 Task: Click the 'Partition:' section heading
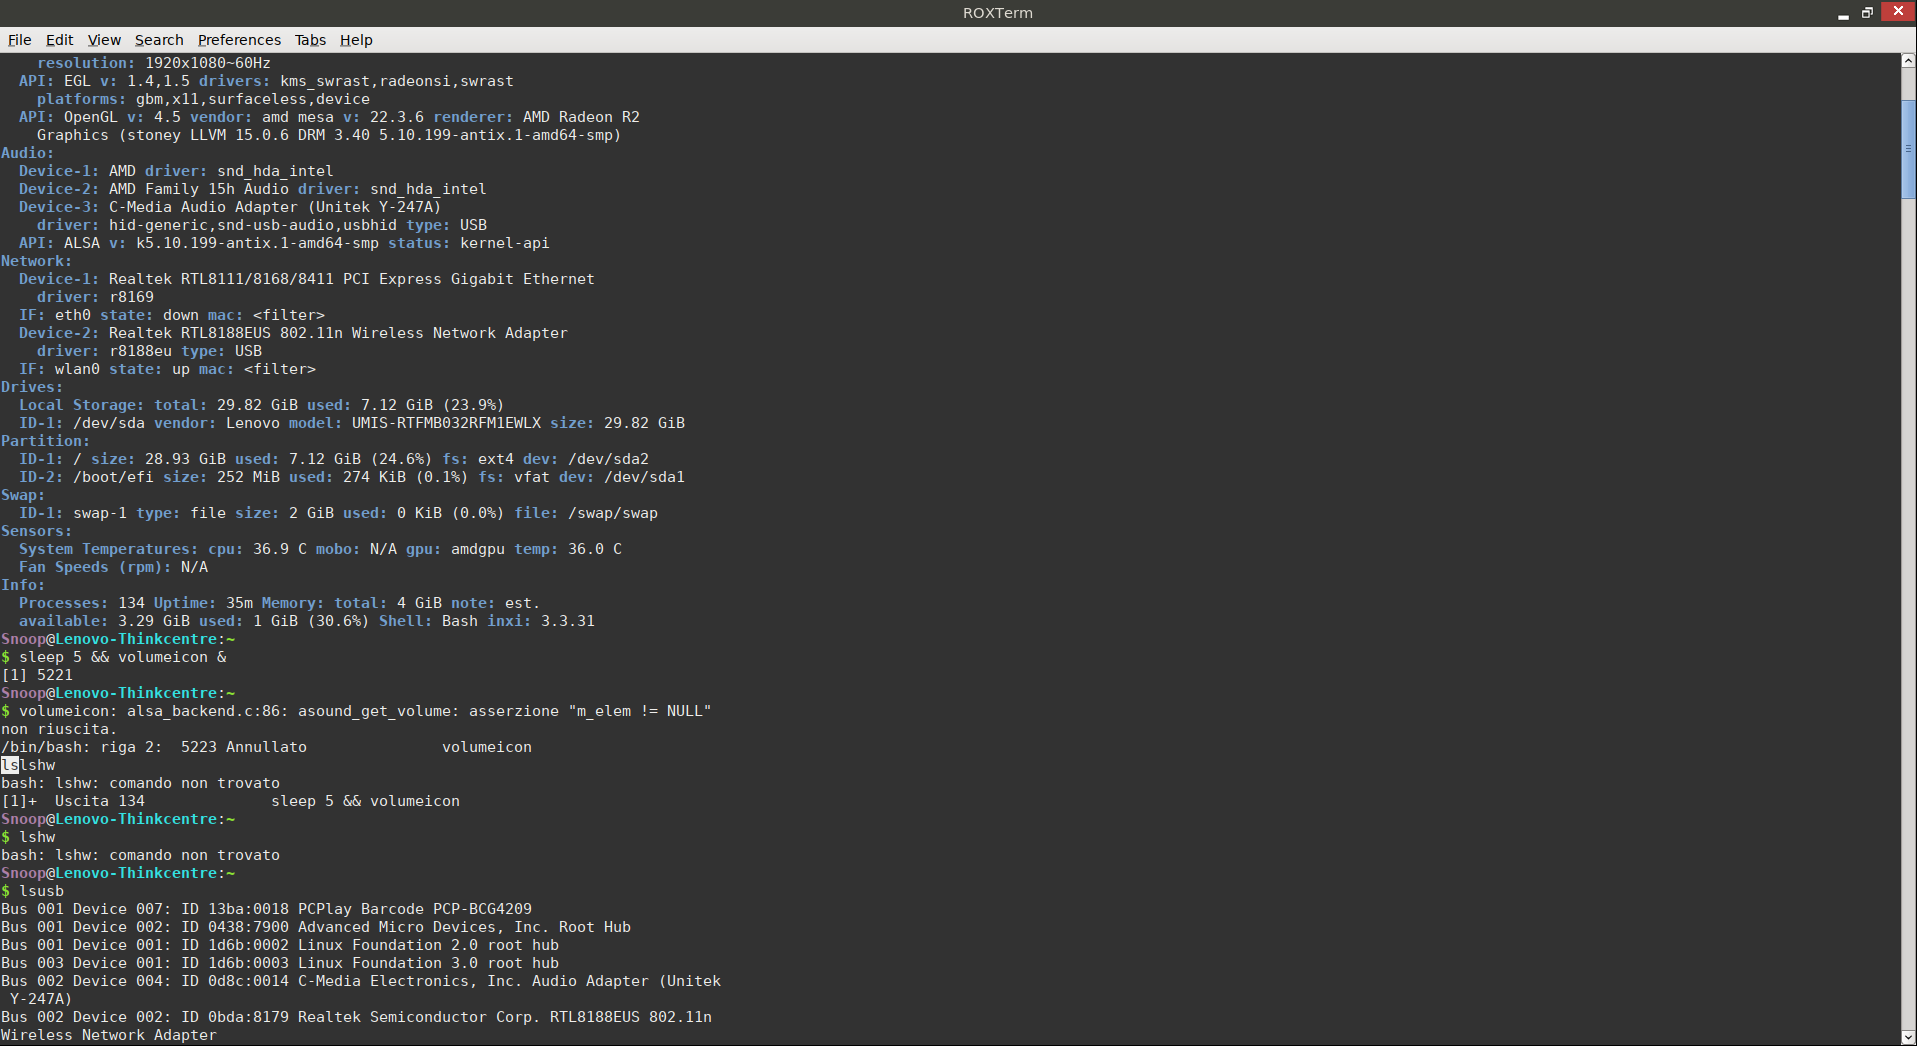click(x=45, y=441)
